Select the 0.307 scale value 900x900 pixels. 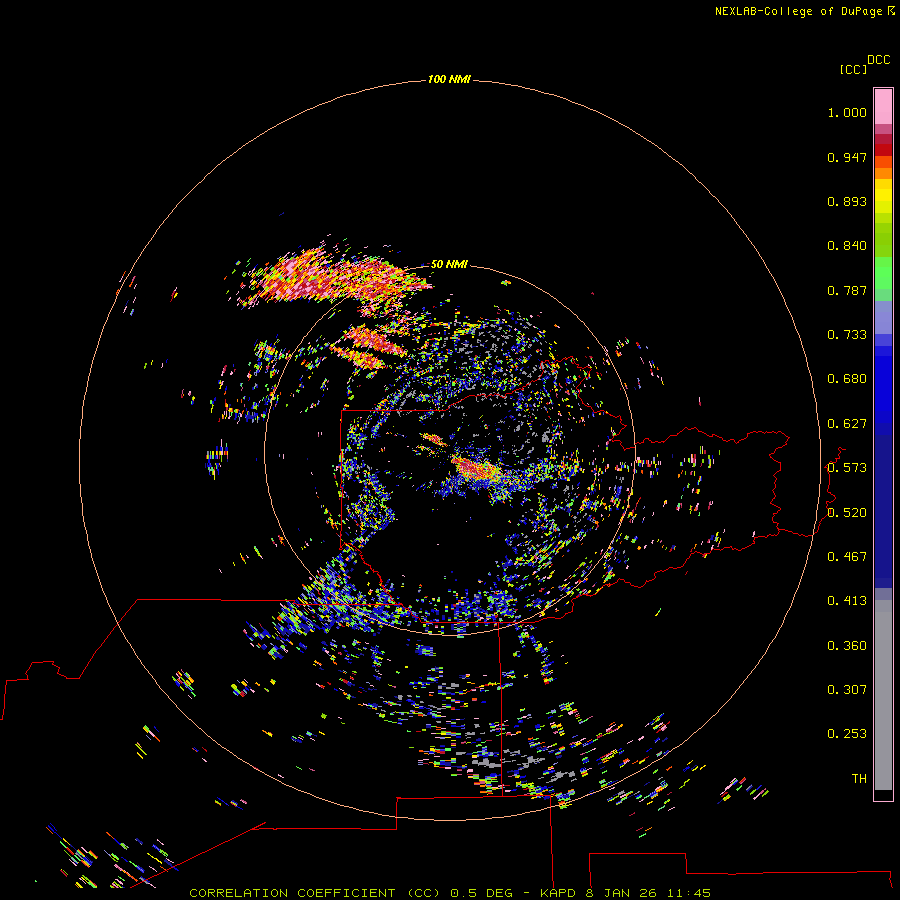click(847, 690)
